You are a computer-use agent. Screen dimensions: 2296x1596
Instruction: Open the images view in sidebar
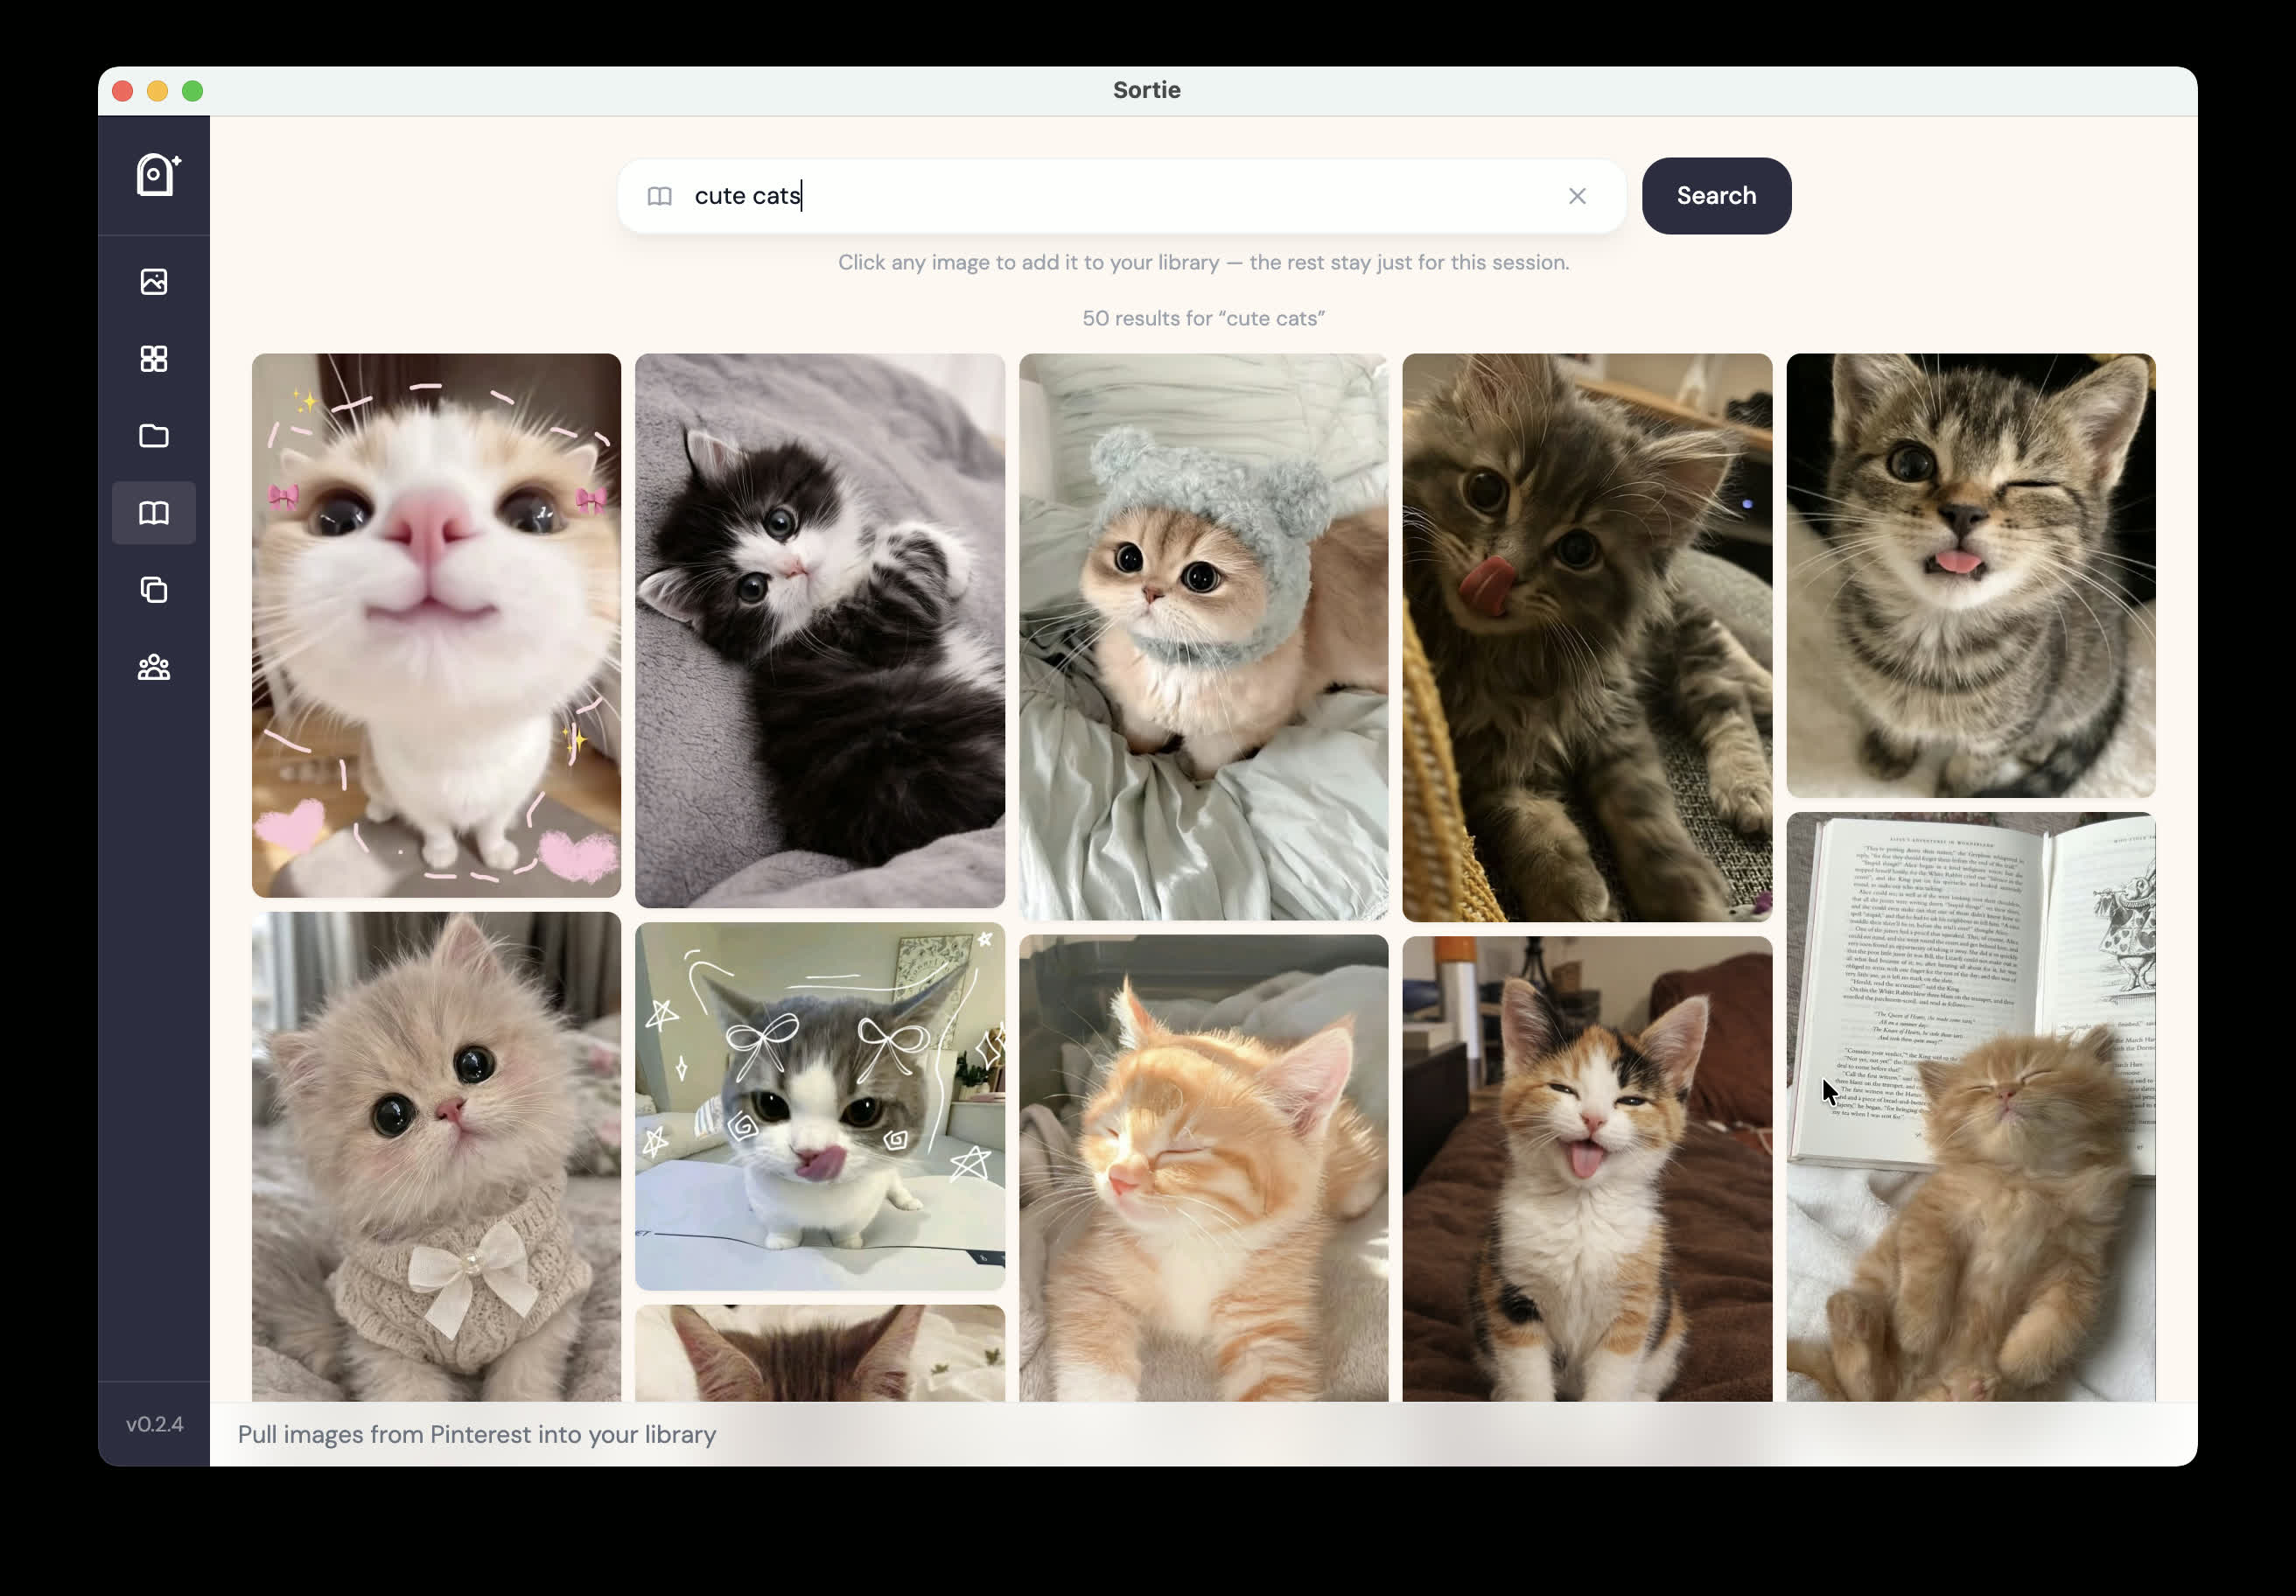pos(154,282)
